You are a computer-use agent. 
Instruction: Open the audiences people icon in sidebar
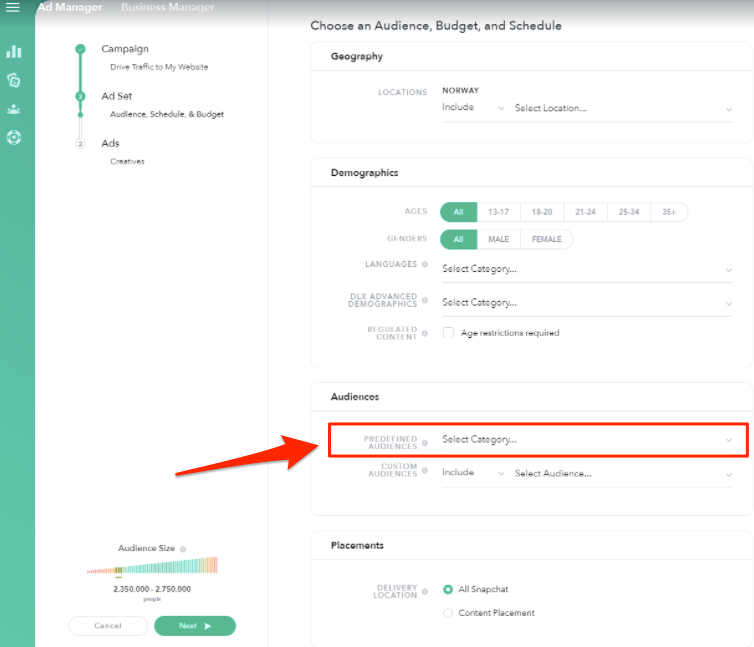(13, 109)
